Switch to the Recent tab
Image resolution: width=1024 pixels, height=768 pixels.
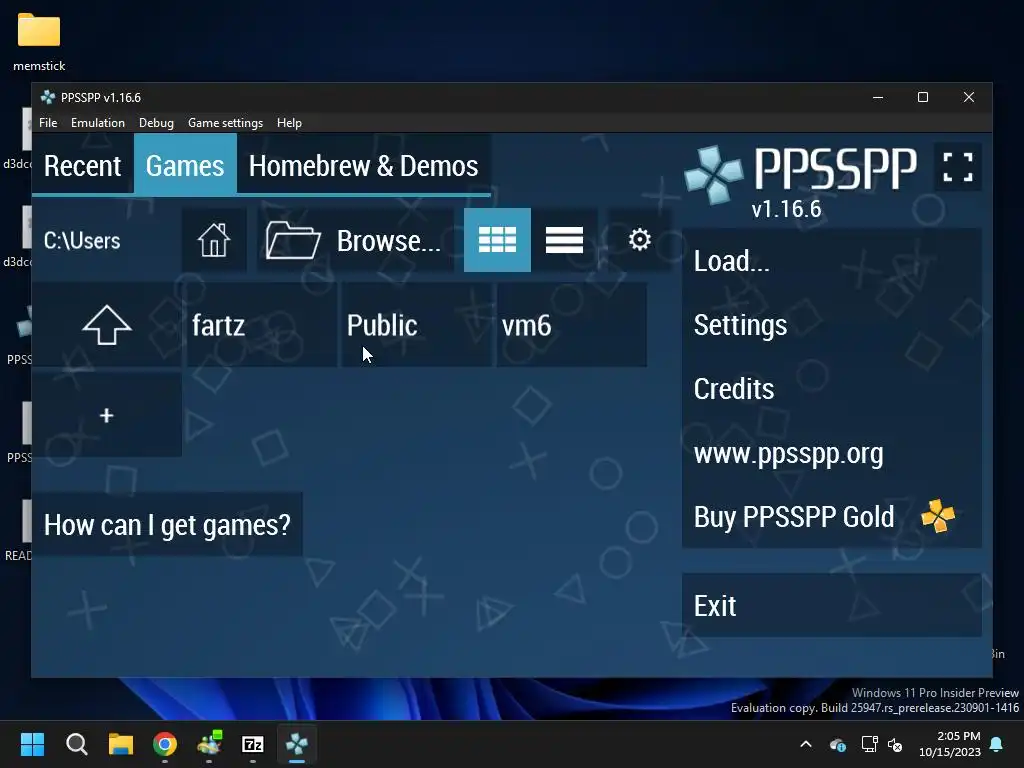[x=82, y=166]
